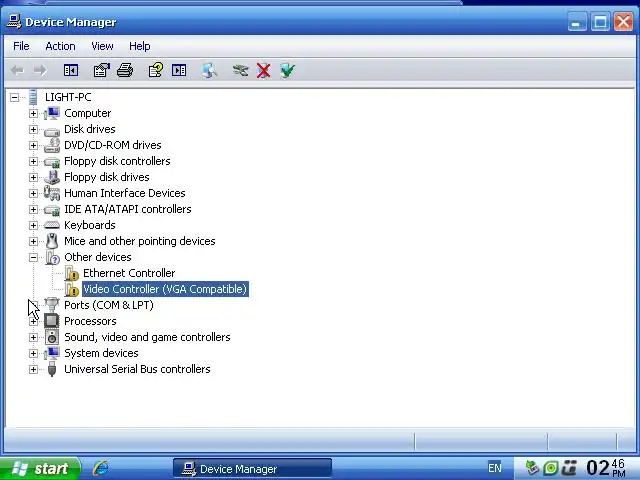This screenshot has width=640, height=480.
Task: Launch Internet Explorer from quick launch
Action: (100, 468)
